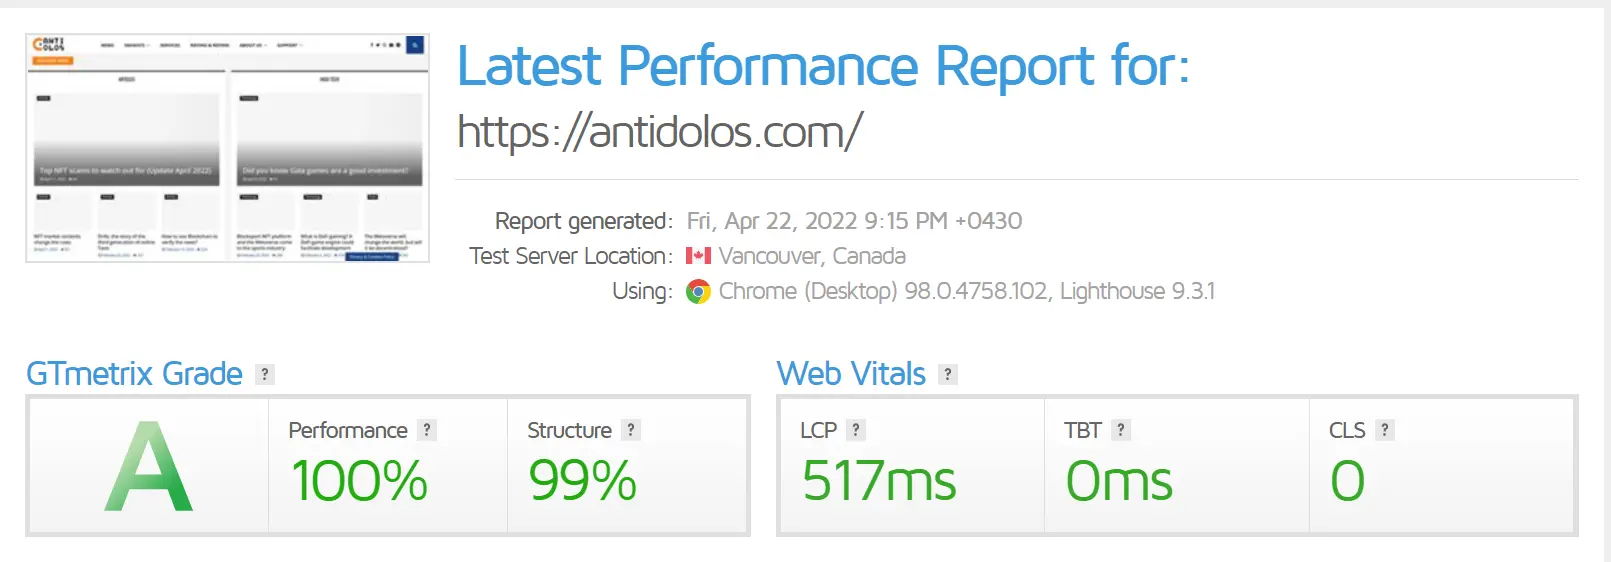Click the https://antidolos.com/ URL link
The image size is (1611, 562).
[660, 132]
